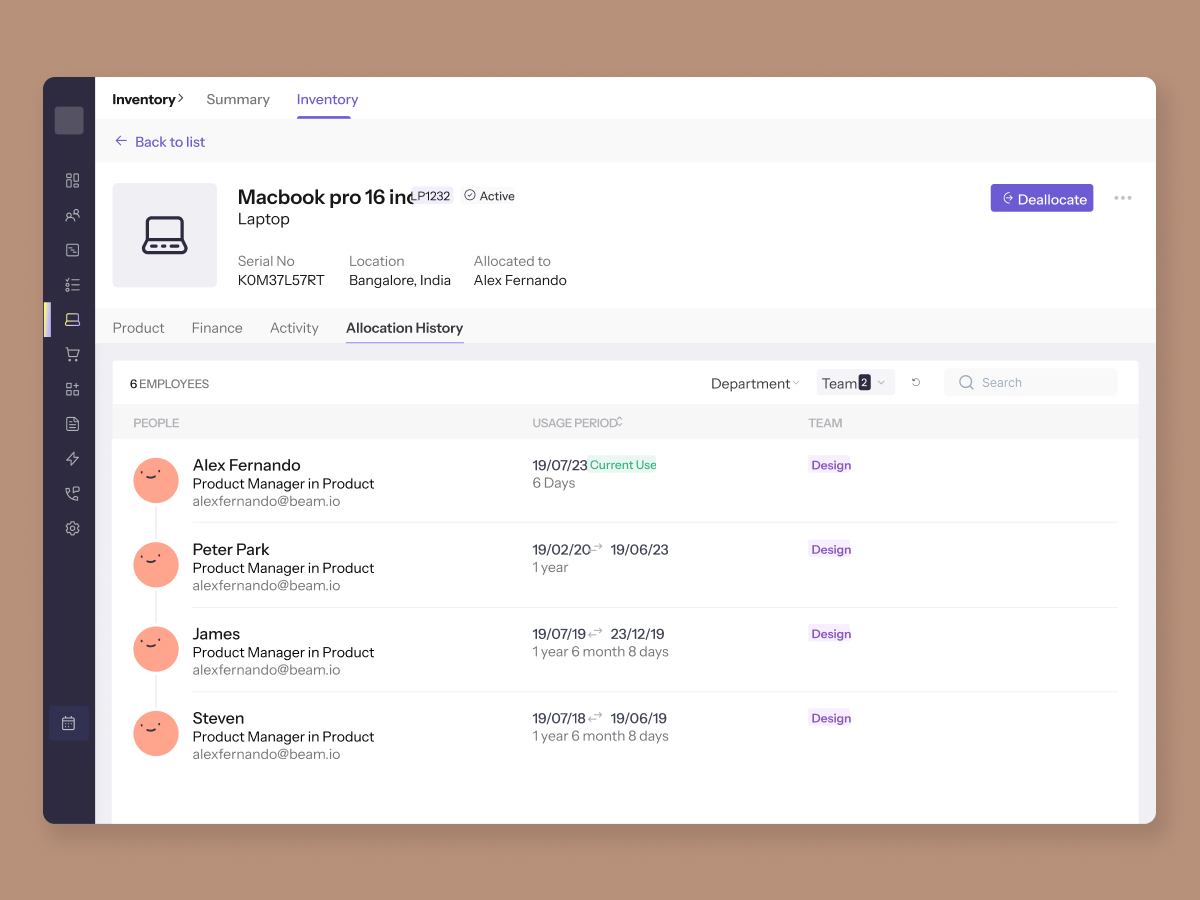Open the dashboard grid icon in sidebar
This screenshot has height=900, width=1200.
(x=72, y=181)
